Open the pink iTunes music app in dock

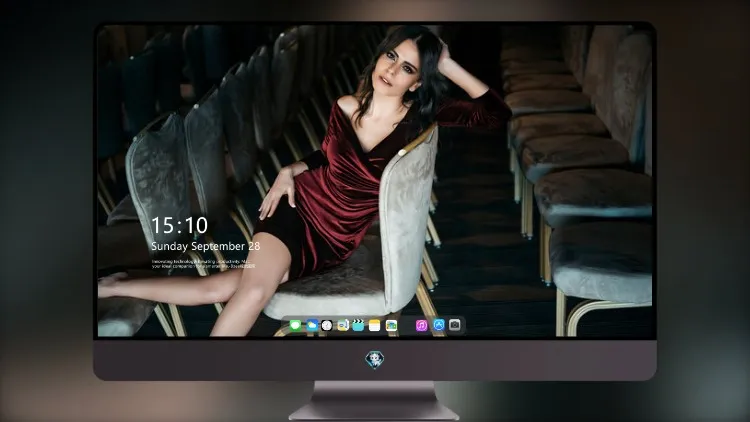[x=422, y=325]
